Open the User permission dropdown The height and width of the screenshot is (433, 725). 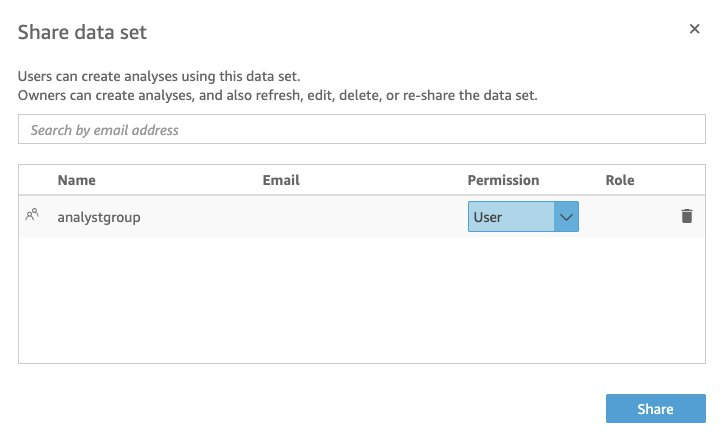pyautogui.click(x=523, y=216)
